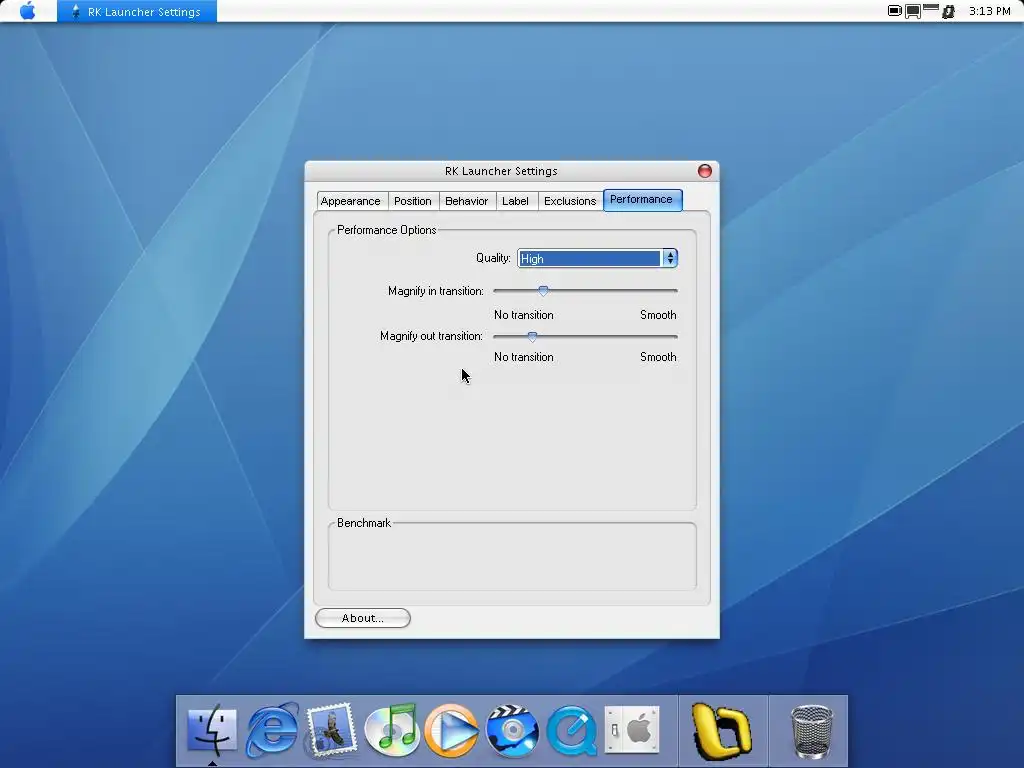Launch the iDVD clapperboard dock icon

(x=512, y=730)
